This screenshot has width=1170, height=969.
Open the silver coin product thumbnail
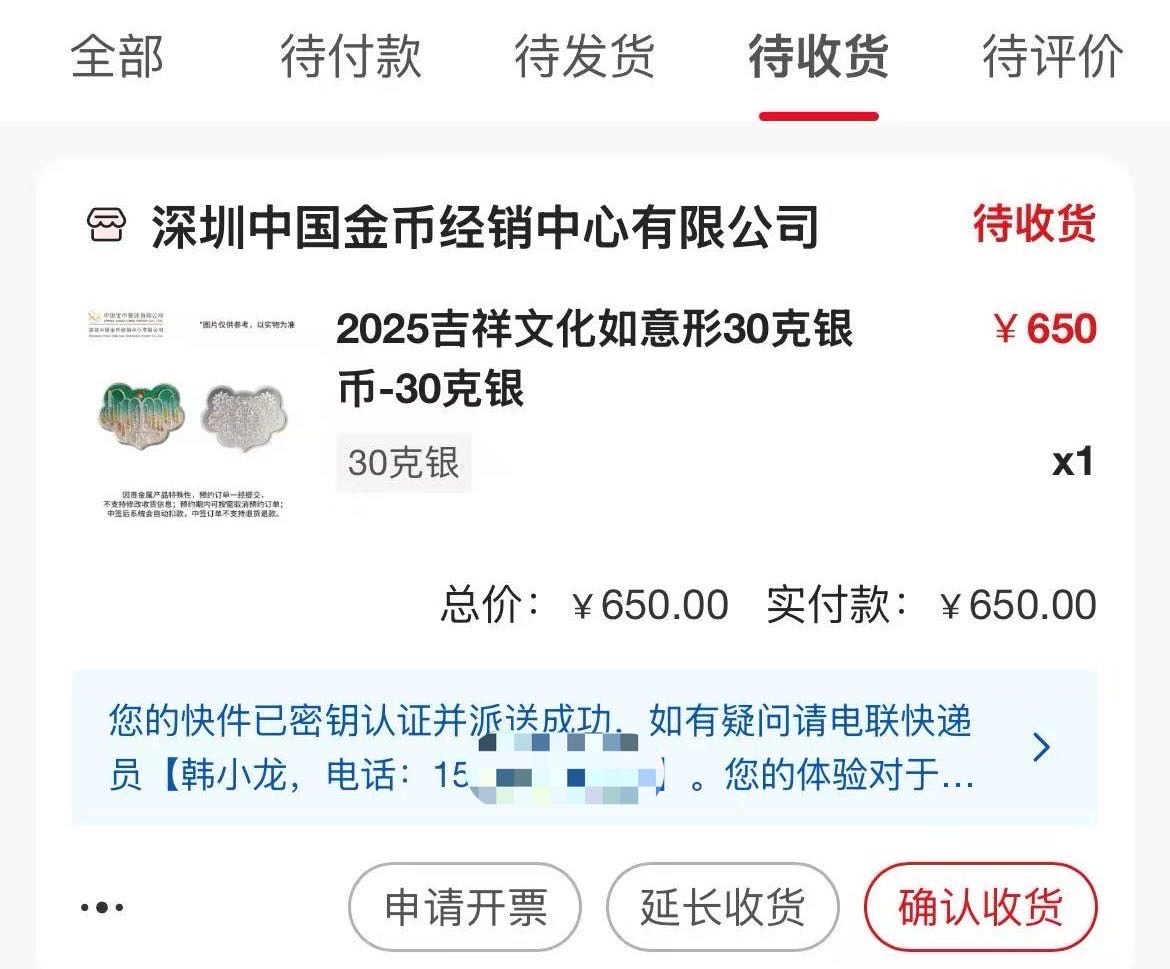193,415
